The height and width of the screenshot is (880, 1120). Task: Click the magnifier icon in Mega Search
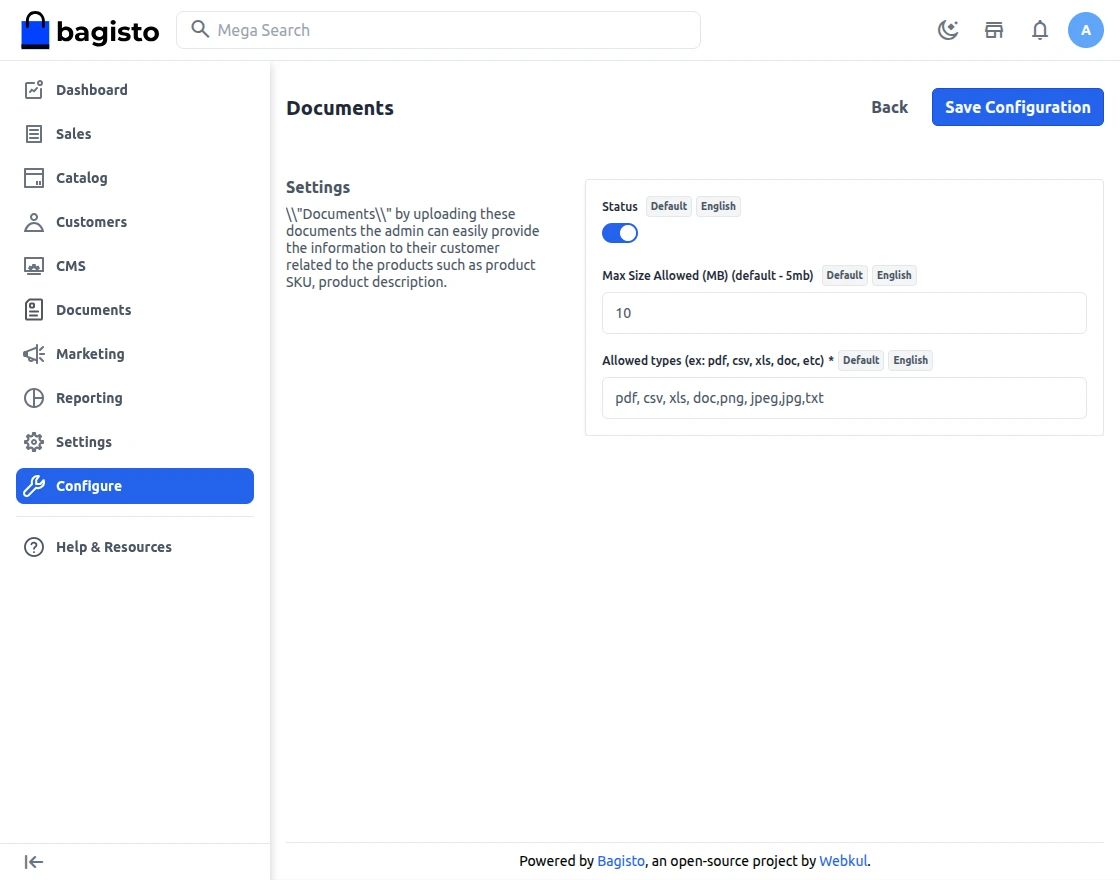coord(200,29)
